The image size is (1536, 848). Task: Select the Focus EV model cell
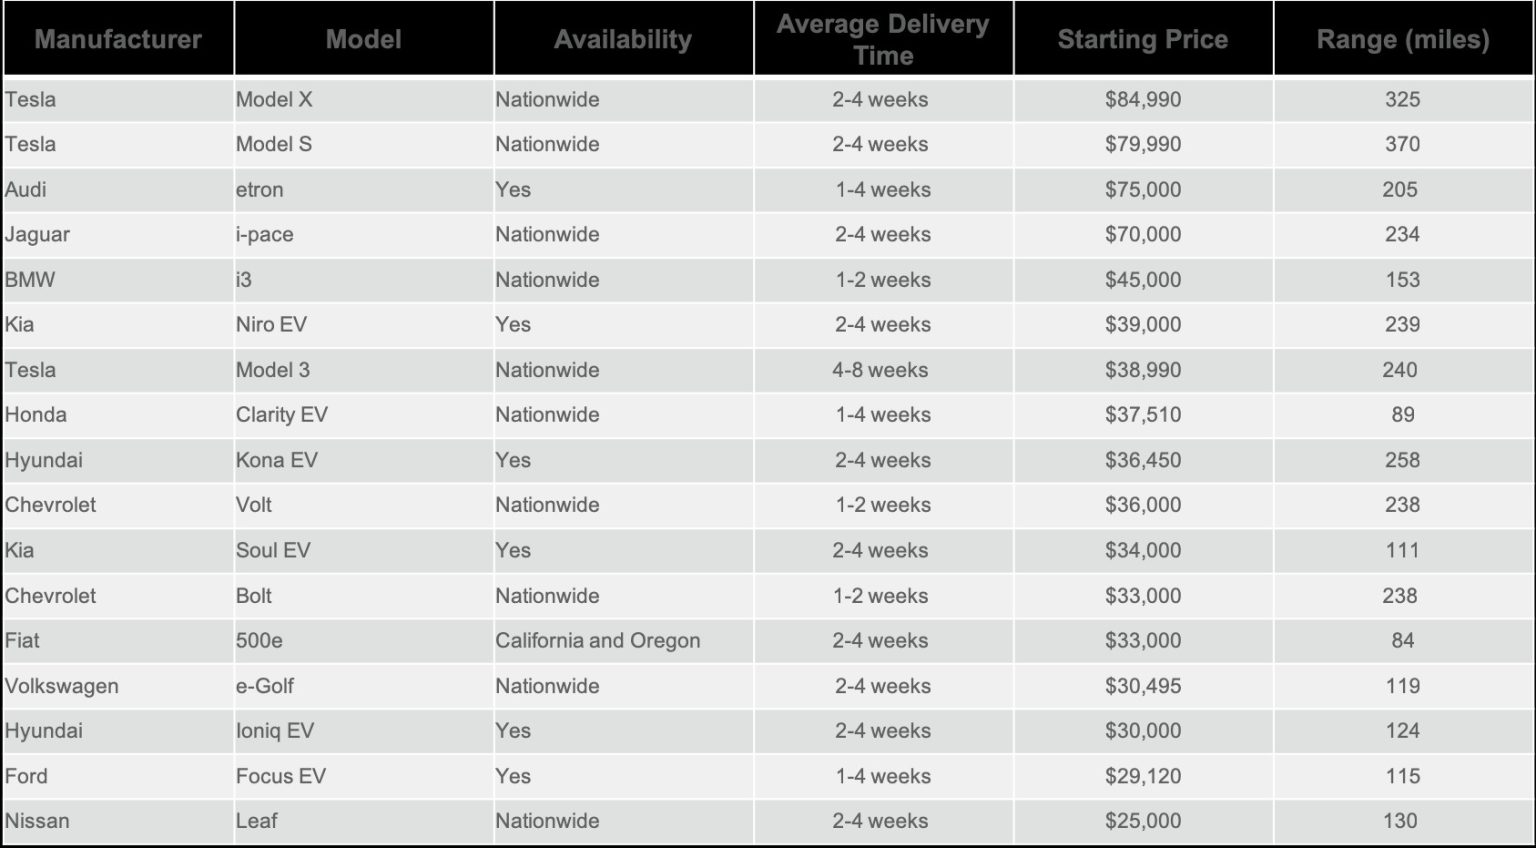point(280,776)
